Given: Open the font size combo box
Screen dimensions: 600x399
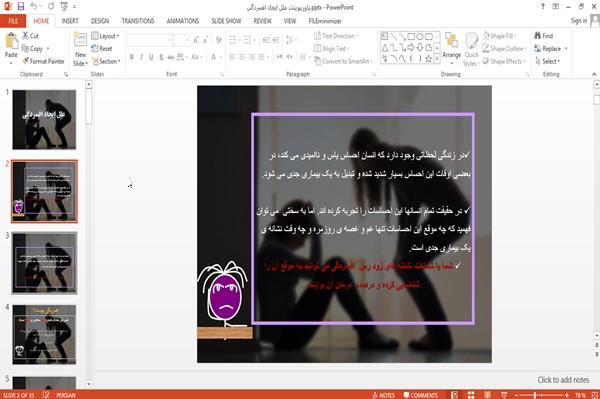Looking at the screenshot, I should click(182, 40).
